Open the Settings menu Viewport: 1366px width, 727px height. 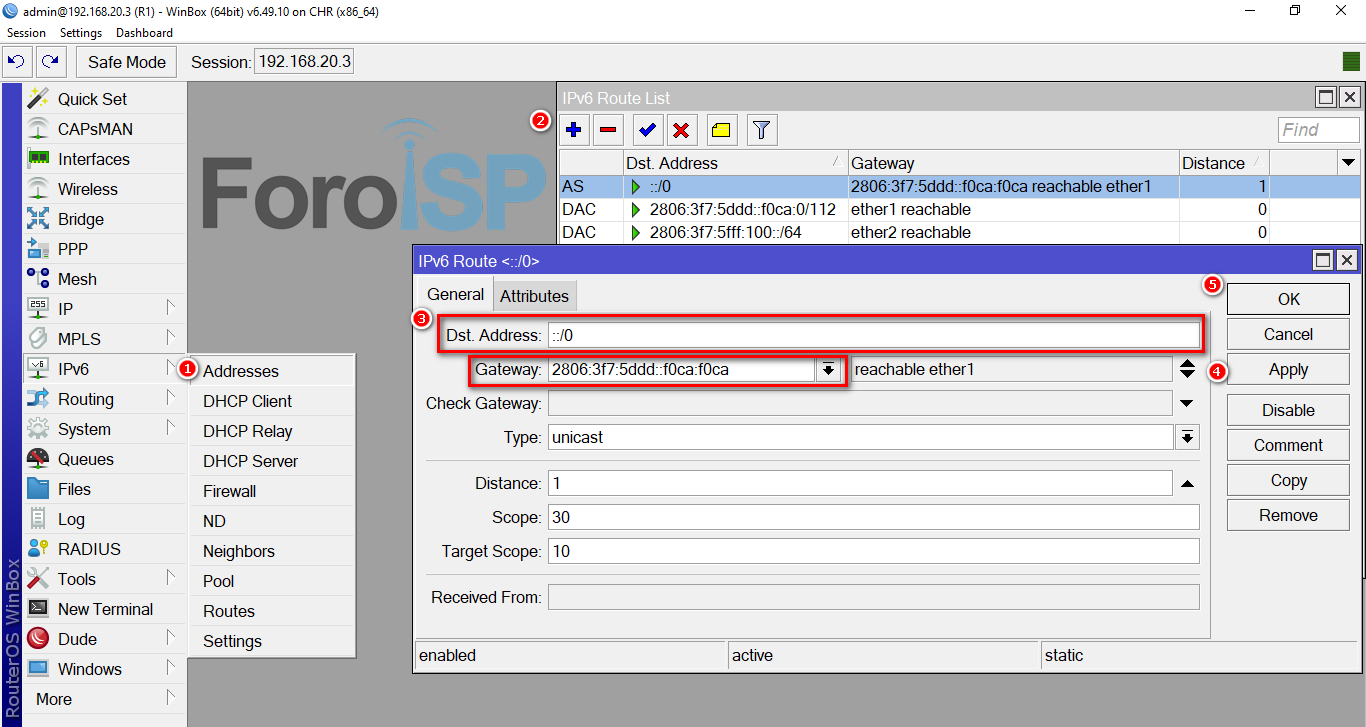point(81,33)
